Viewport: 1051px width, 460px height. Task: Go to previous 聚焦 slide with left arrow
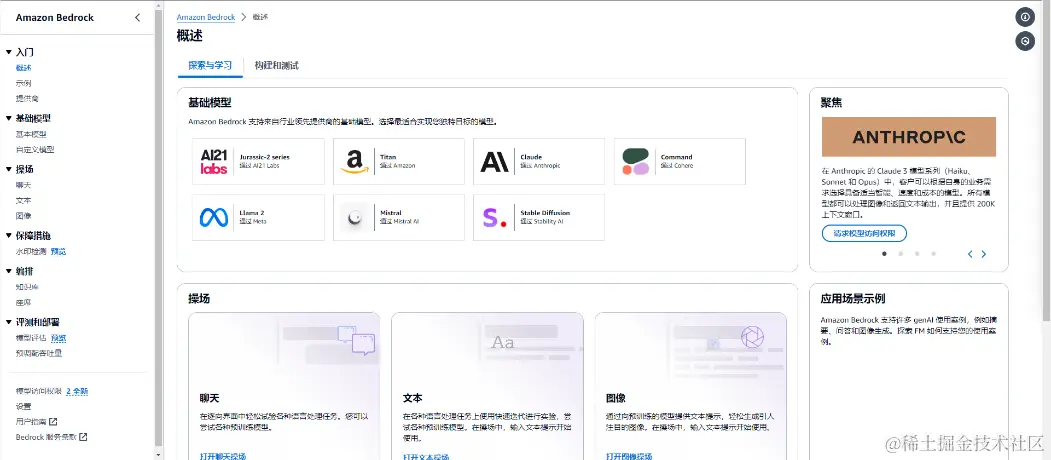tap(970, 254)
